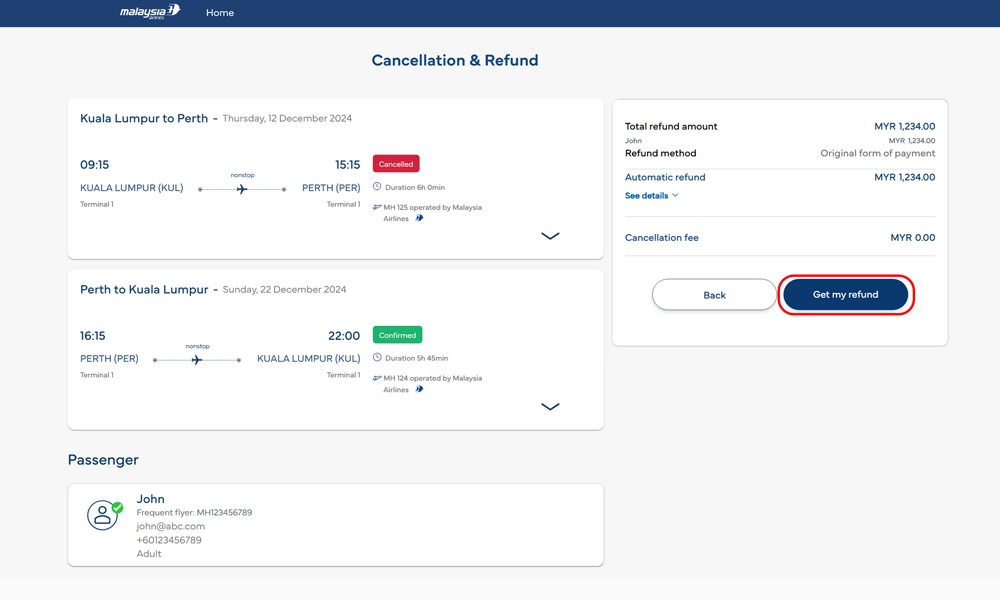Click the green Confirmed status badge
1000x600 pixels.
(x=397, y=334)
